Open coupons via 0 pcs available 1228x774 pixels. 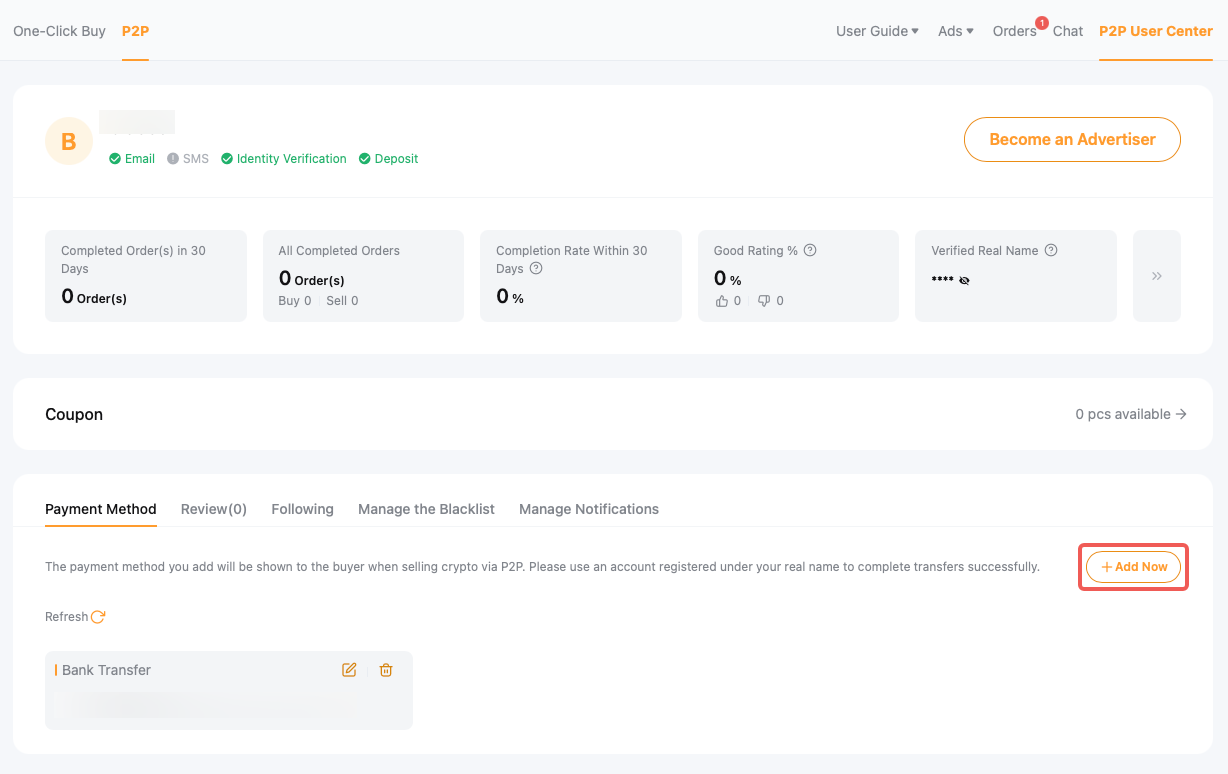(1130, 414)
